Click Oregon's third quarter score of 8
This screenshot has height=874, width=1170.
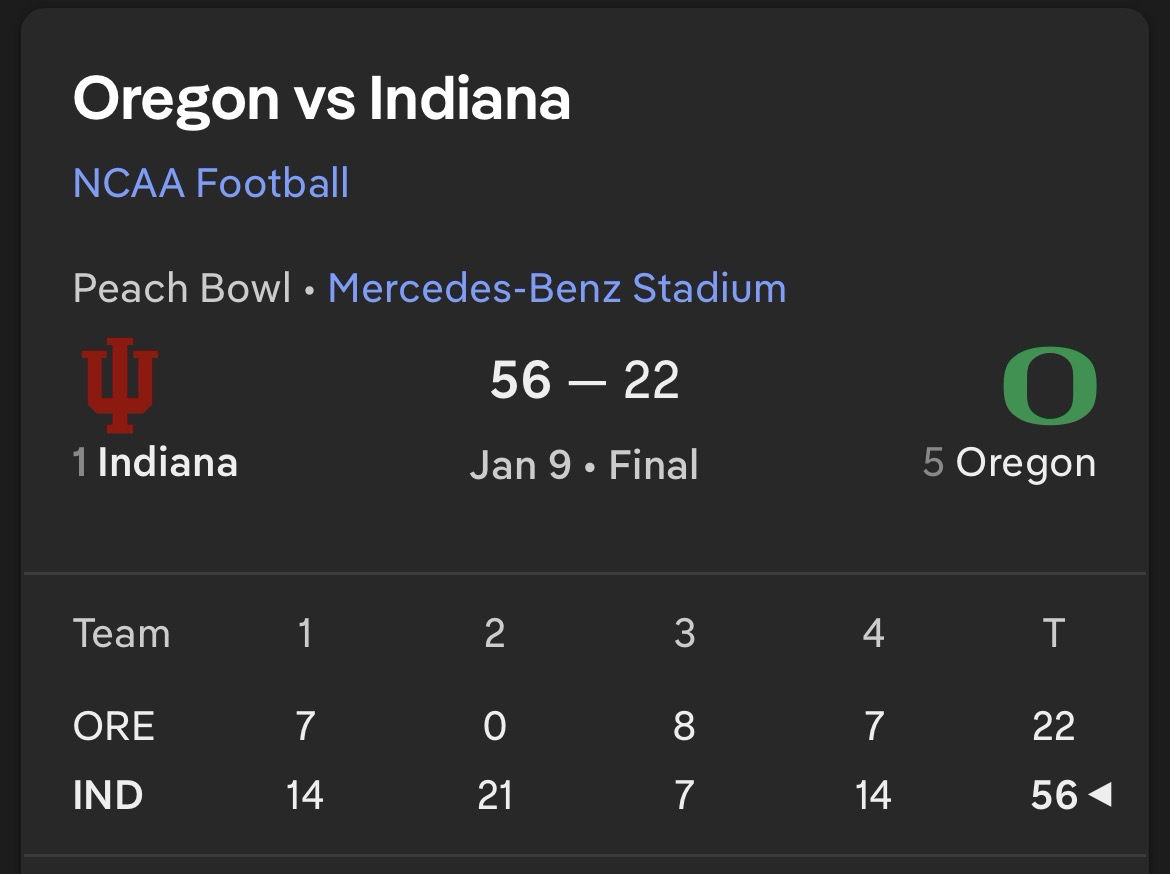pyautogui.click(x=684, y=726)
